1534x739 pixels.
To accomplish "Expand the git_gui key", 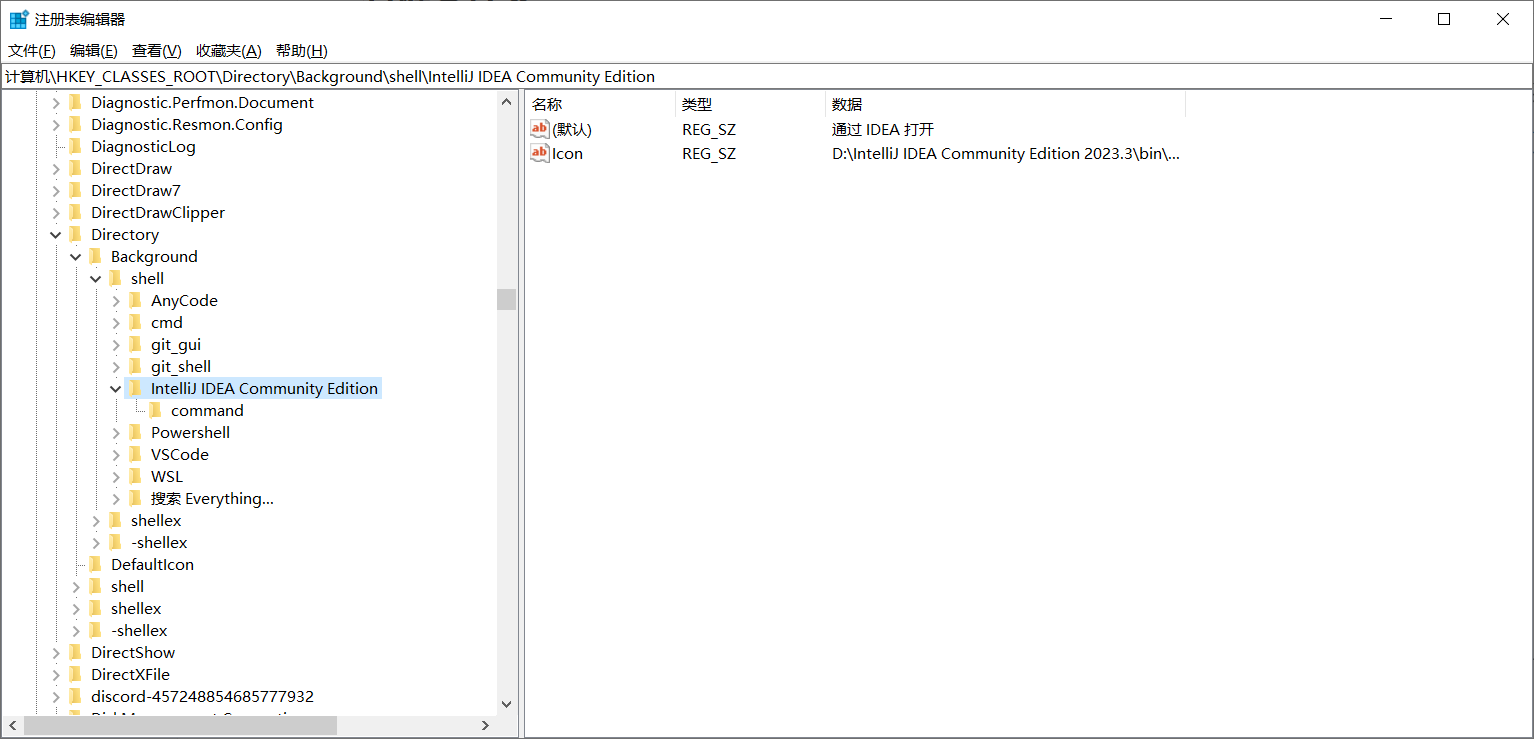I will coord(116,345).
